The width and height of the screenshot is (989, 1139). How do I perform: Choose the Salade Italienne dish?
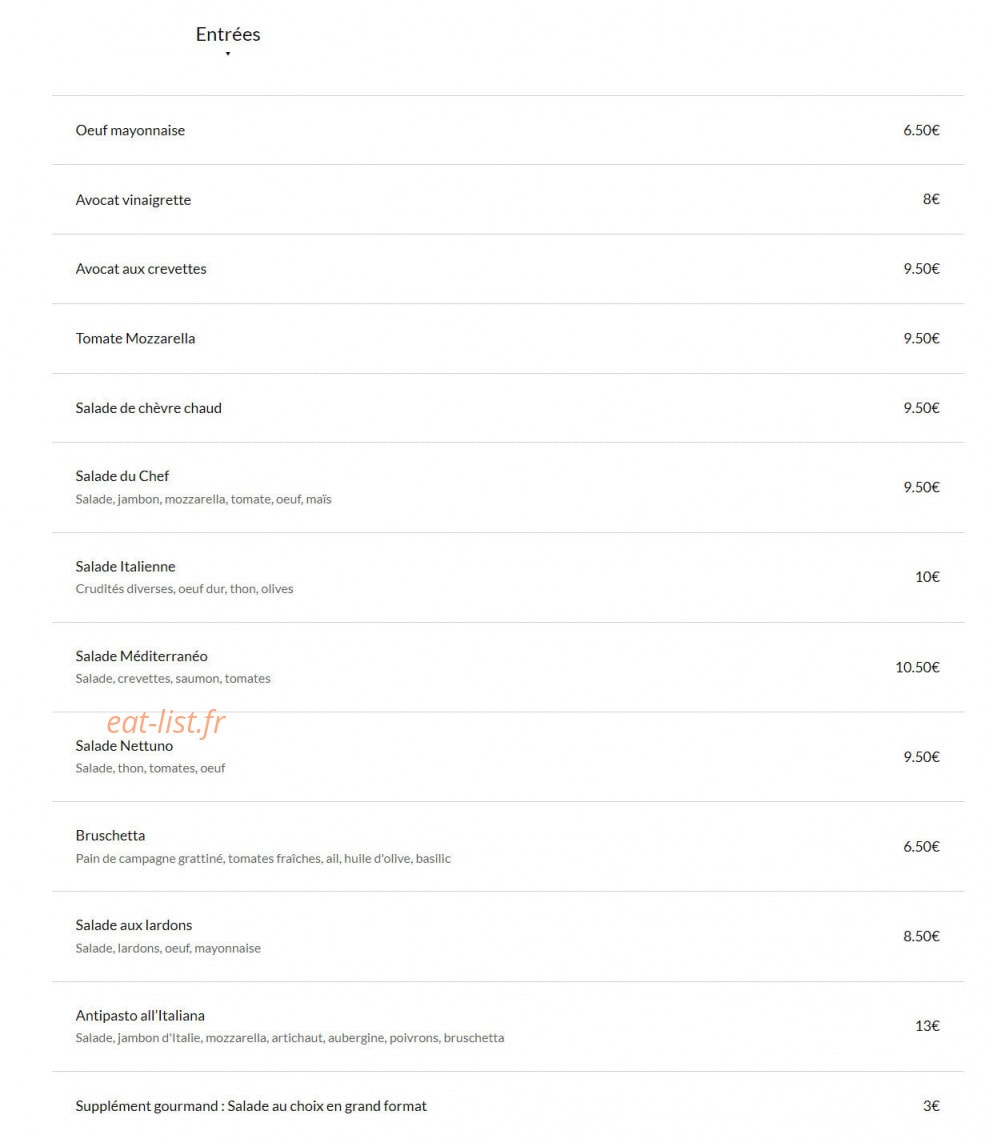[x=125, y=567]
